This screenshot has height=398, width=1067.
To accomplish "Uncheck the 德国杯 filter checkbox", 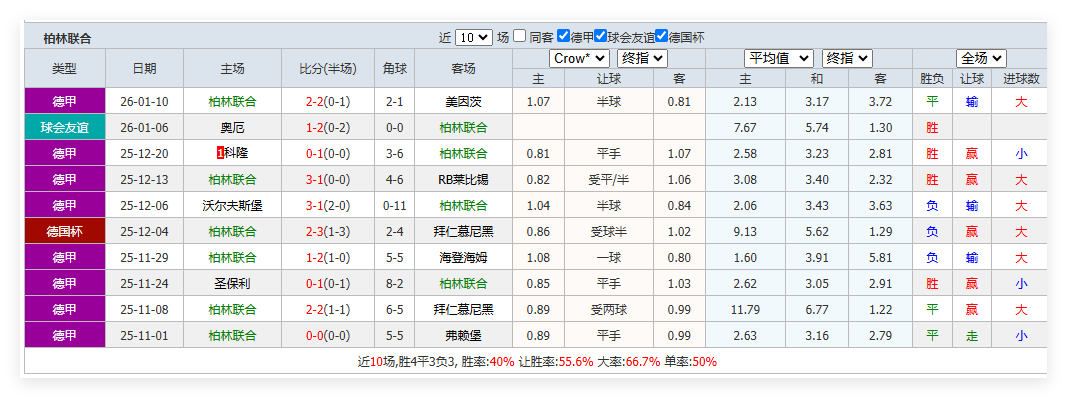I will (661, 36).
